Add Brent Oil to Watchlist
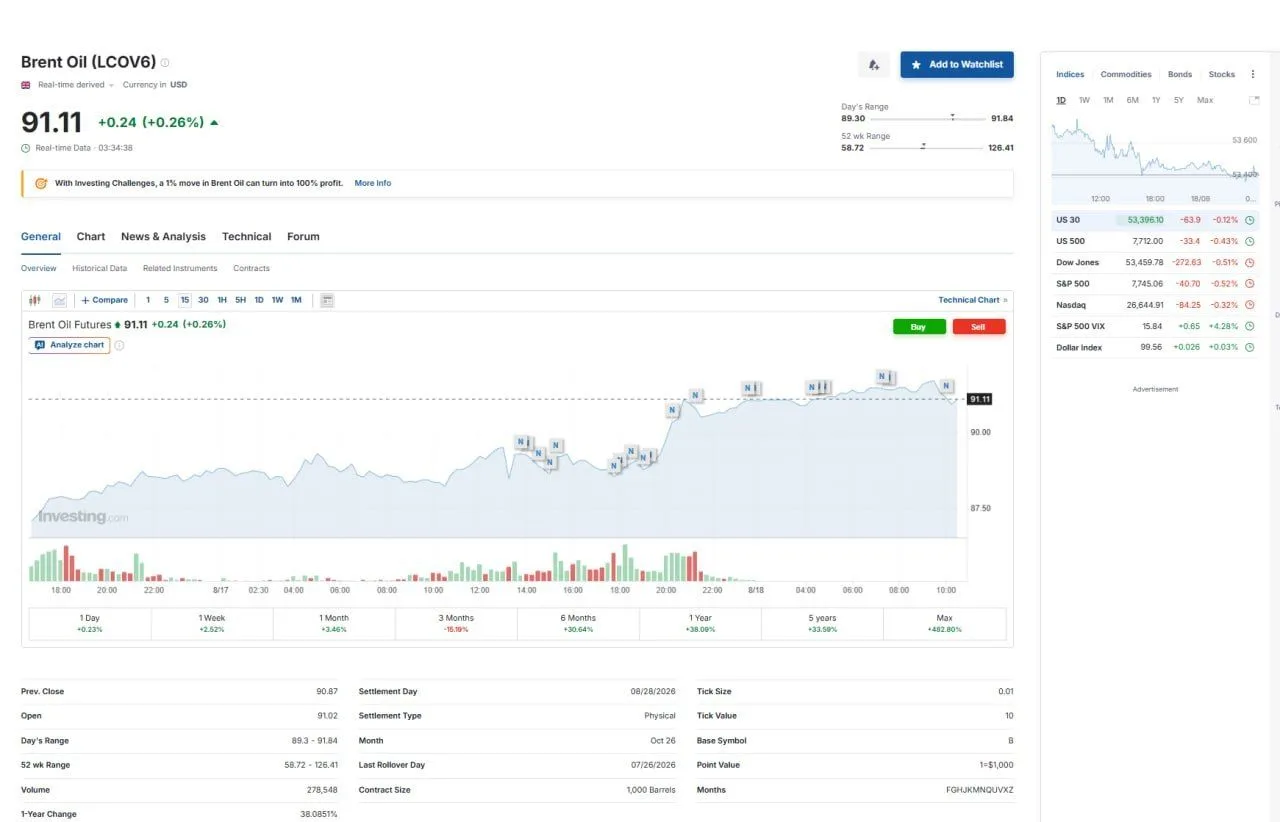 [x=957, y=65]
